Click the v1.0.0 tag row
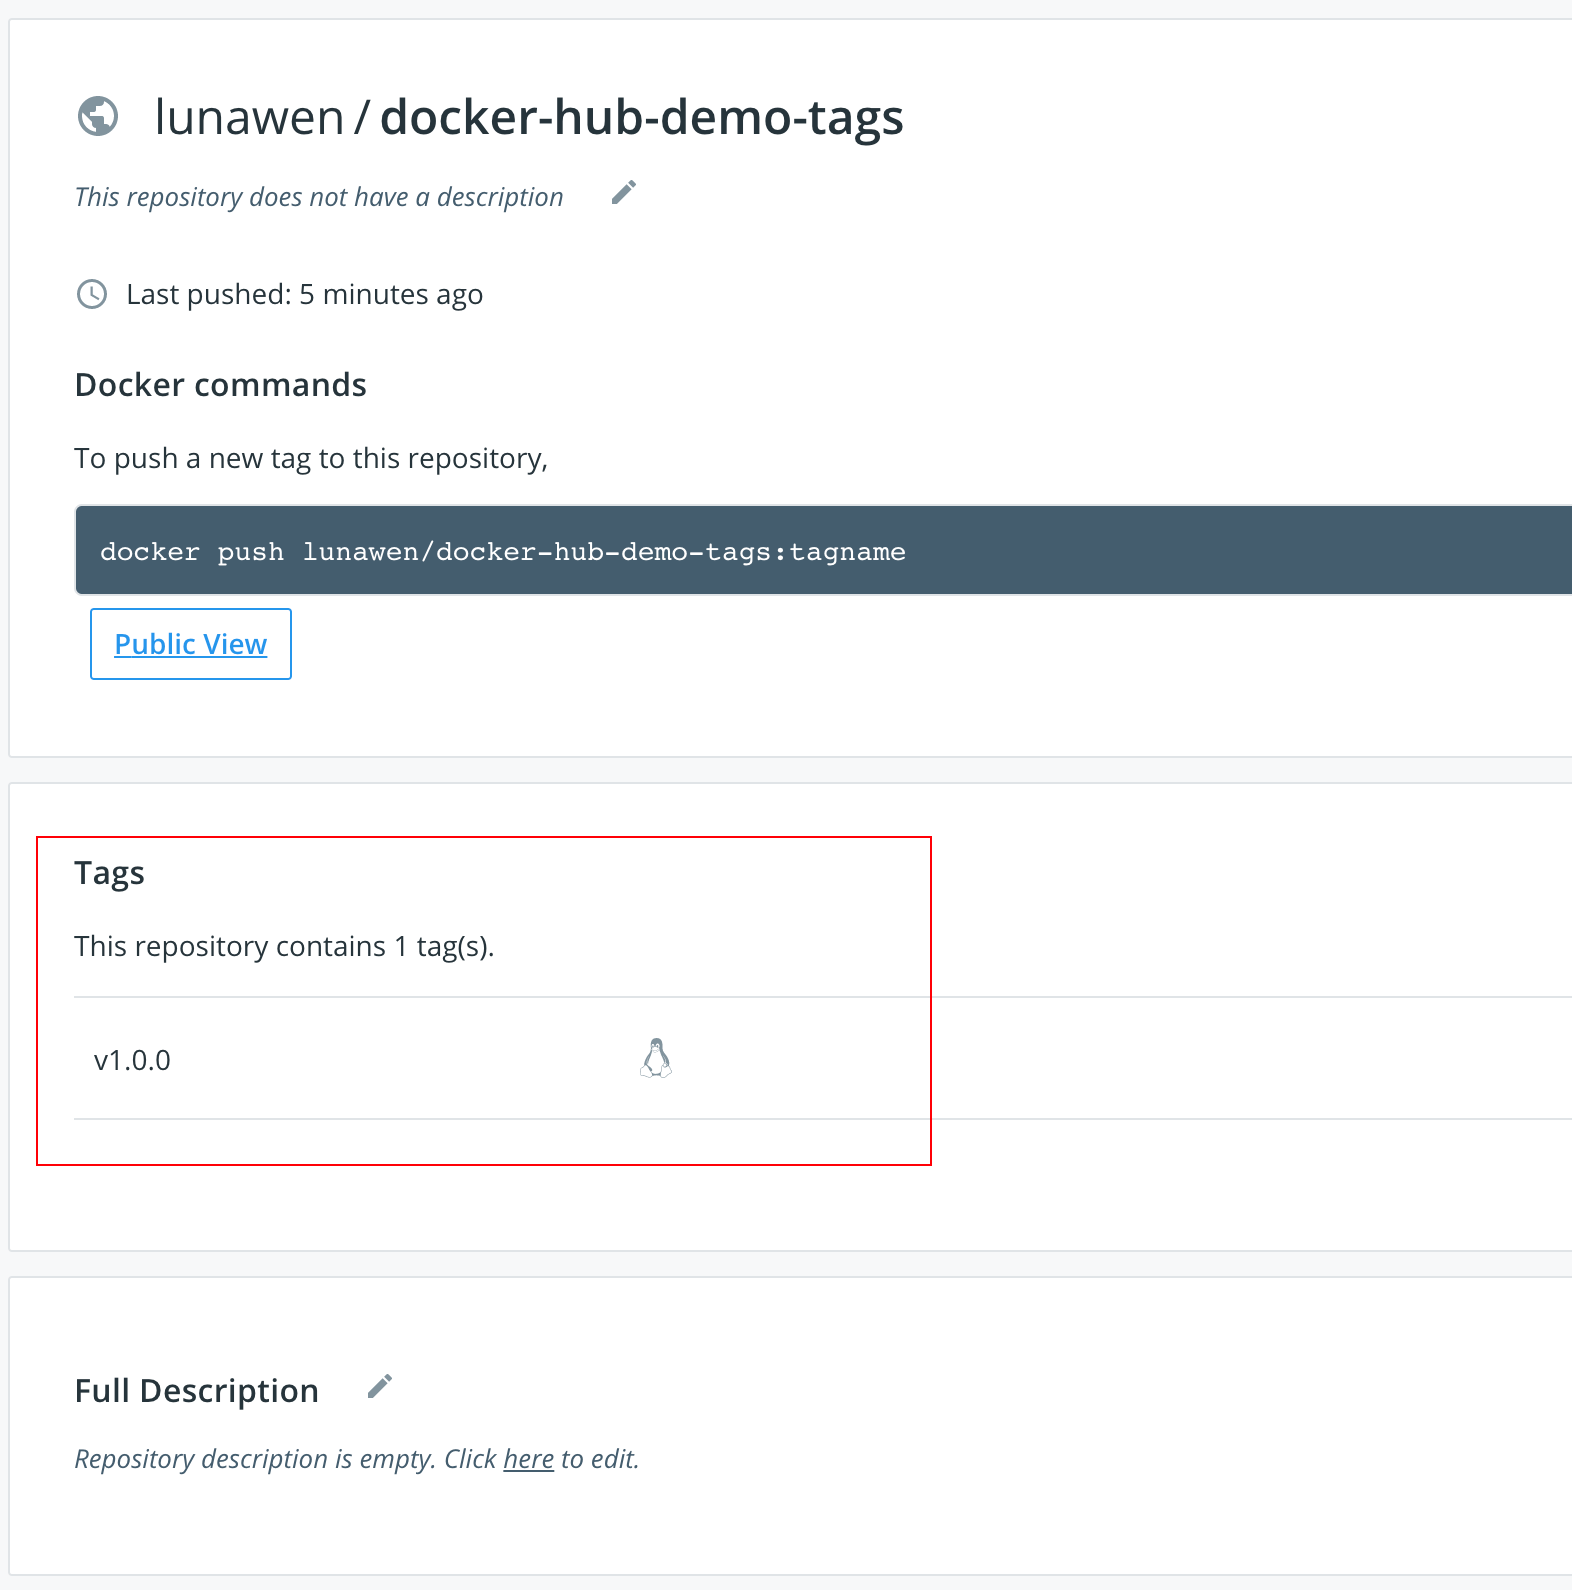Image resolution: width=1572 pixels, height=1590 pixels. (x=823, y=1058)
